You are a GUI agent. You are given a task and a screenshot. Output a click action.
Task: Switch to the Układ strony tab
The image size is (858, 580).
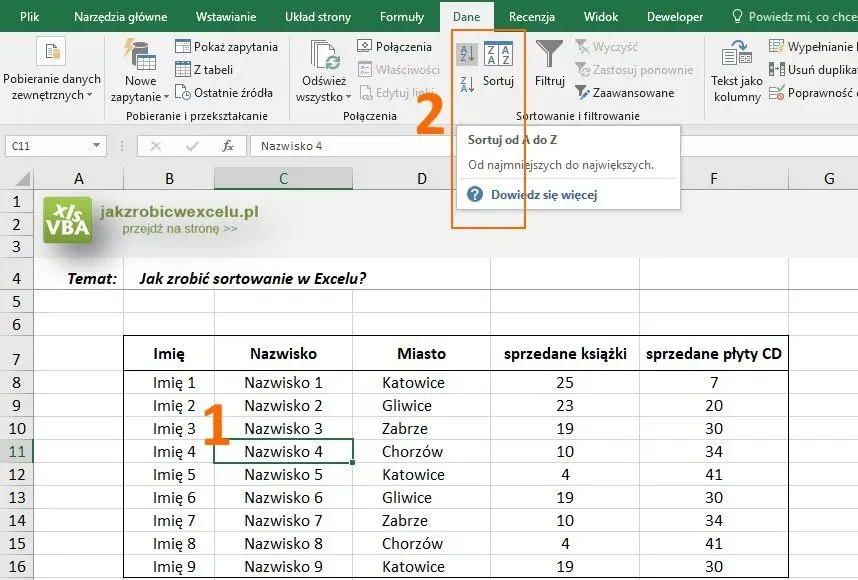click(x=317, y=16)
